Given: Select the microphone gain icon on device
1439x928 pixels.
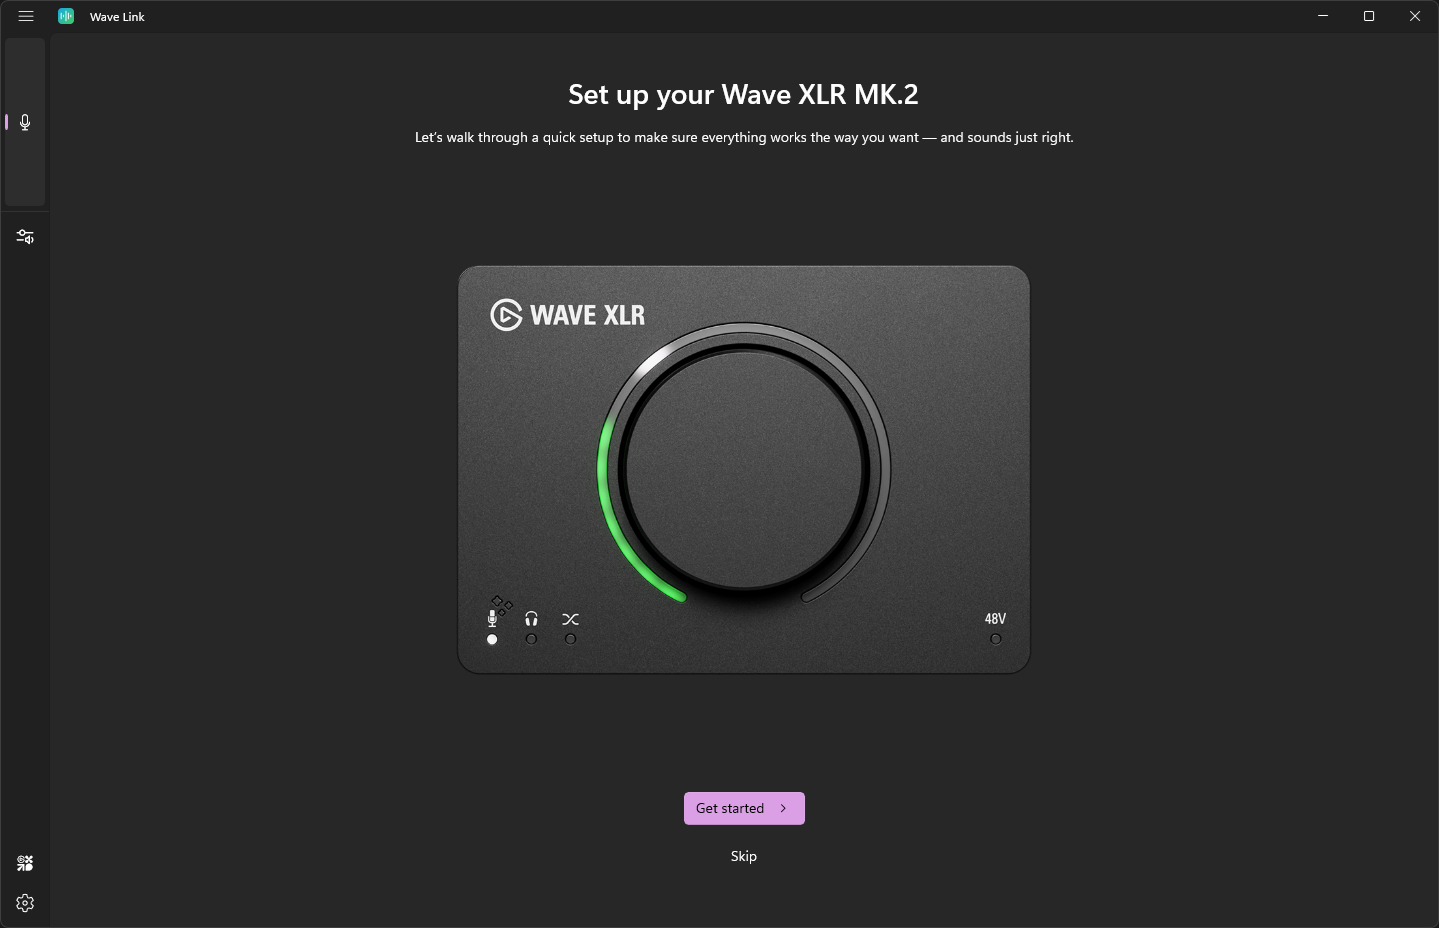Looking at the screenshot, I should pyautogui.click(x=492, y=619).
